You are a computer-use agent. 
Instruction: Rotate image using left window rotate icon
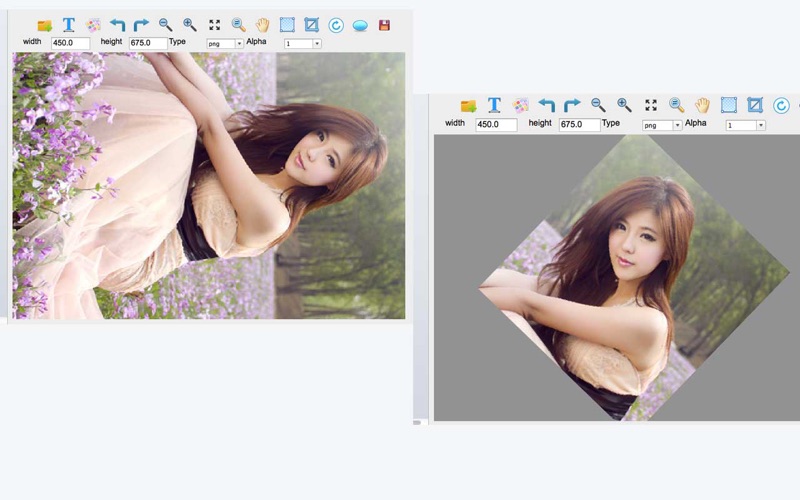coord(336,25)
